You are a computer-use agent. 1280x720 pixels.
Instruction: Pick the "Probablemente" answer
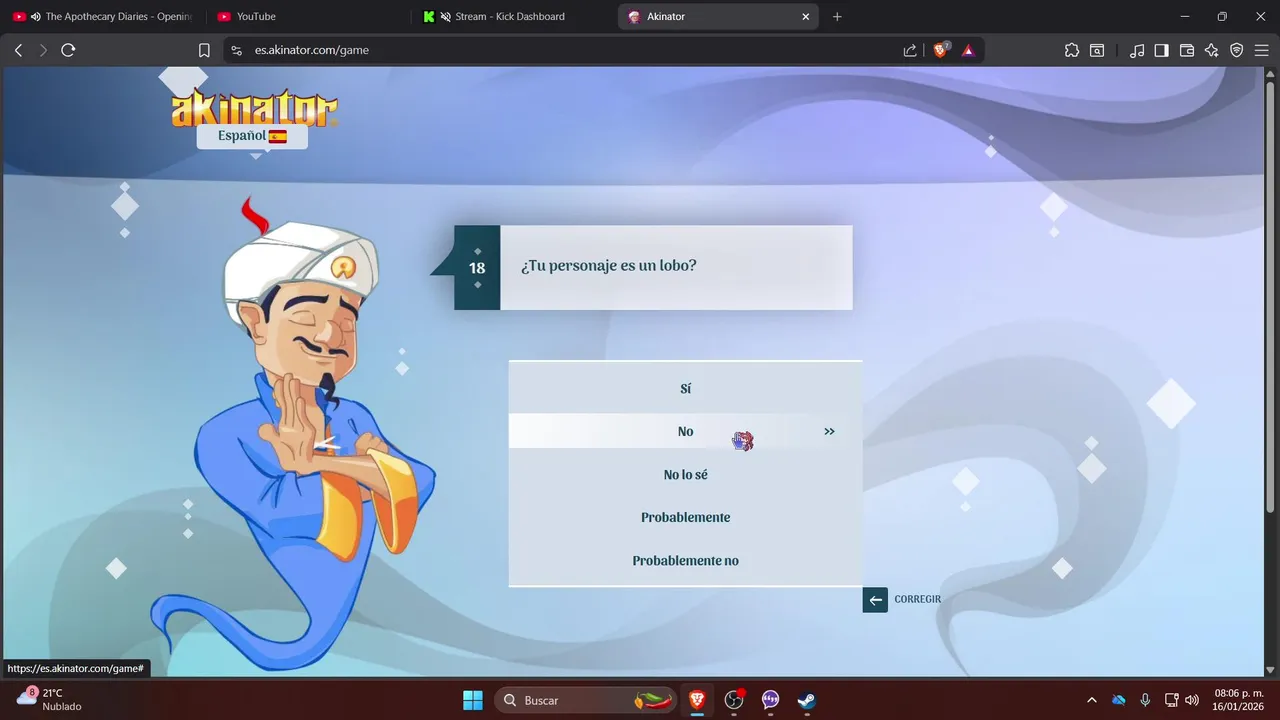(x=685, y=518)
